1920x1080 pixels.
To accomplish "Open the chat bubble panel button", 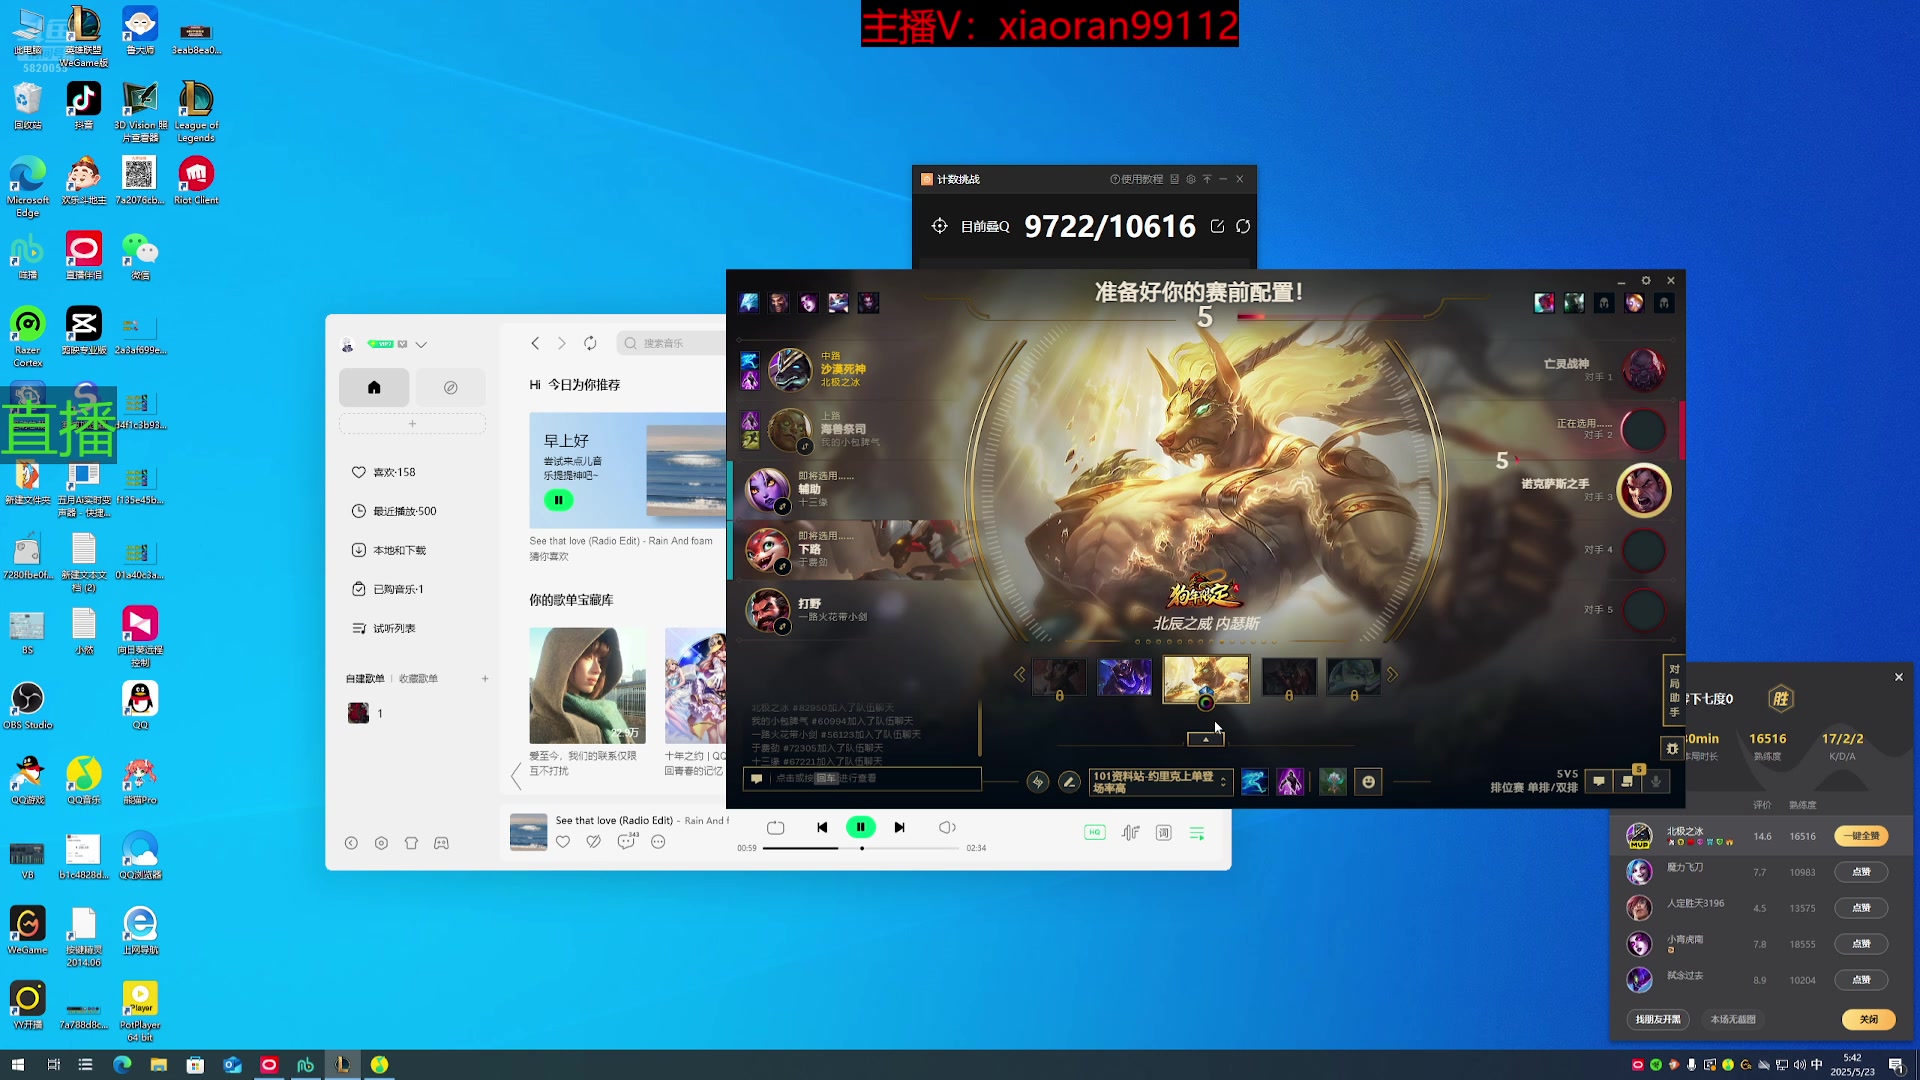I will [1598, 782].
